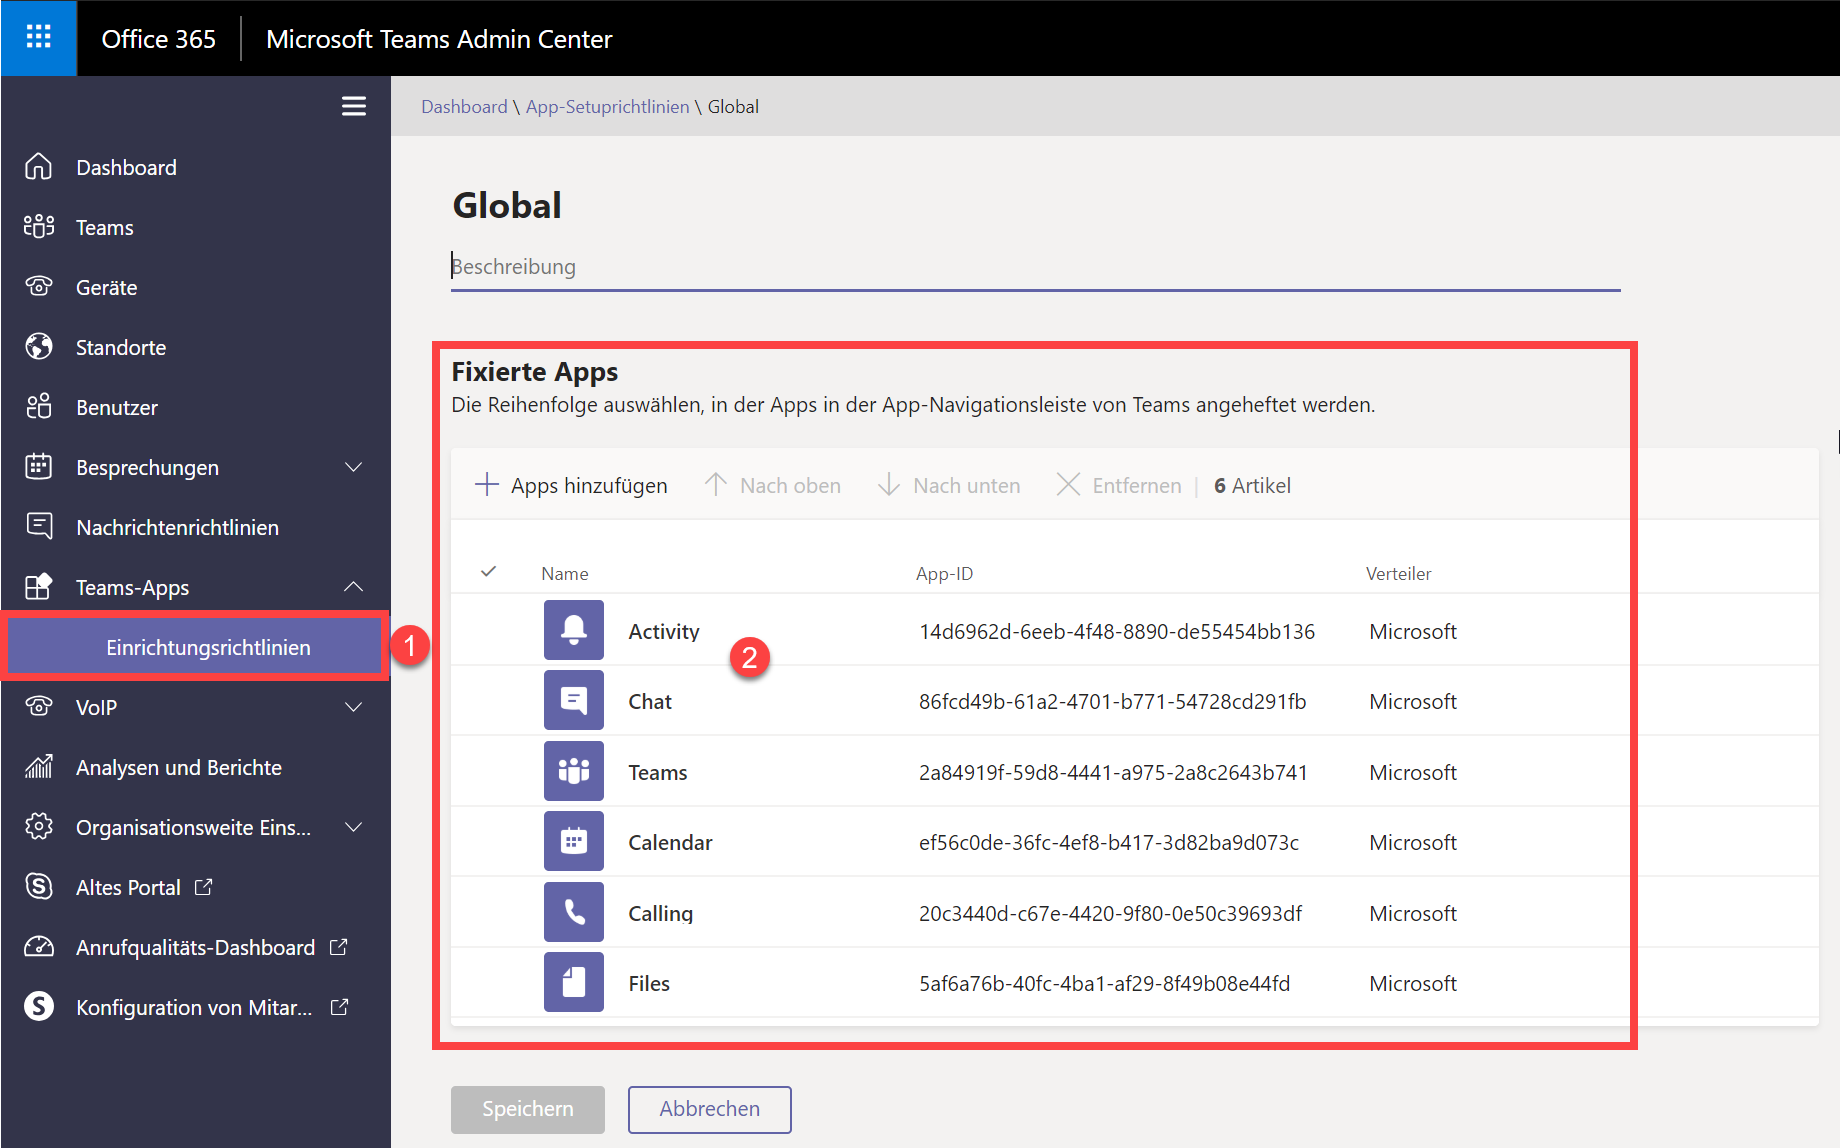Click the Anrufqualitäts-Dashboard gauge icon
1840x1148 pixels.
coord(39,947)
